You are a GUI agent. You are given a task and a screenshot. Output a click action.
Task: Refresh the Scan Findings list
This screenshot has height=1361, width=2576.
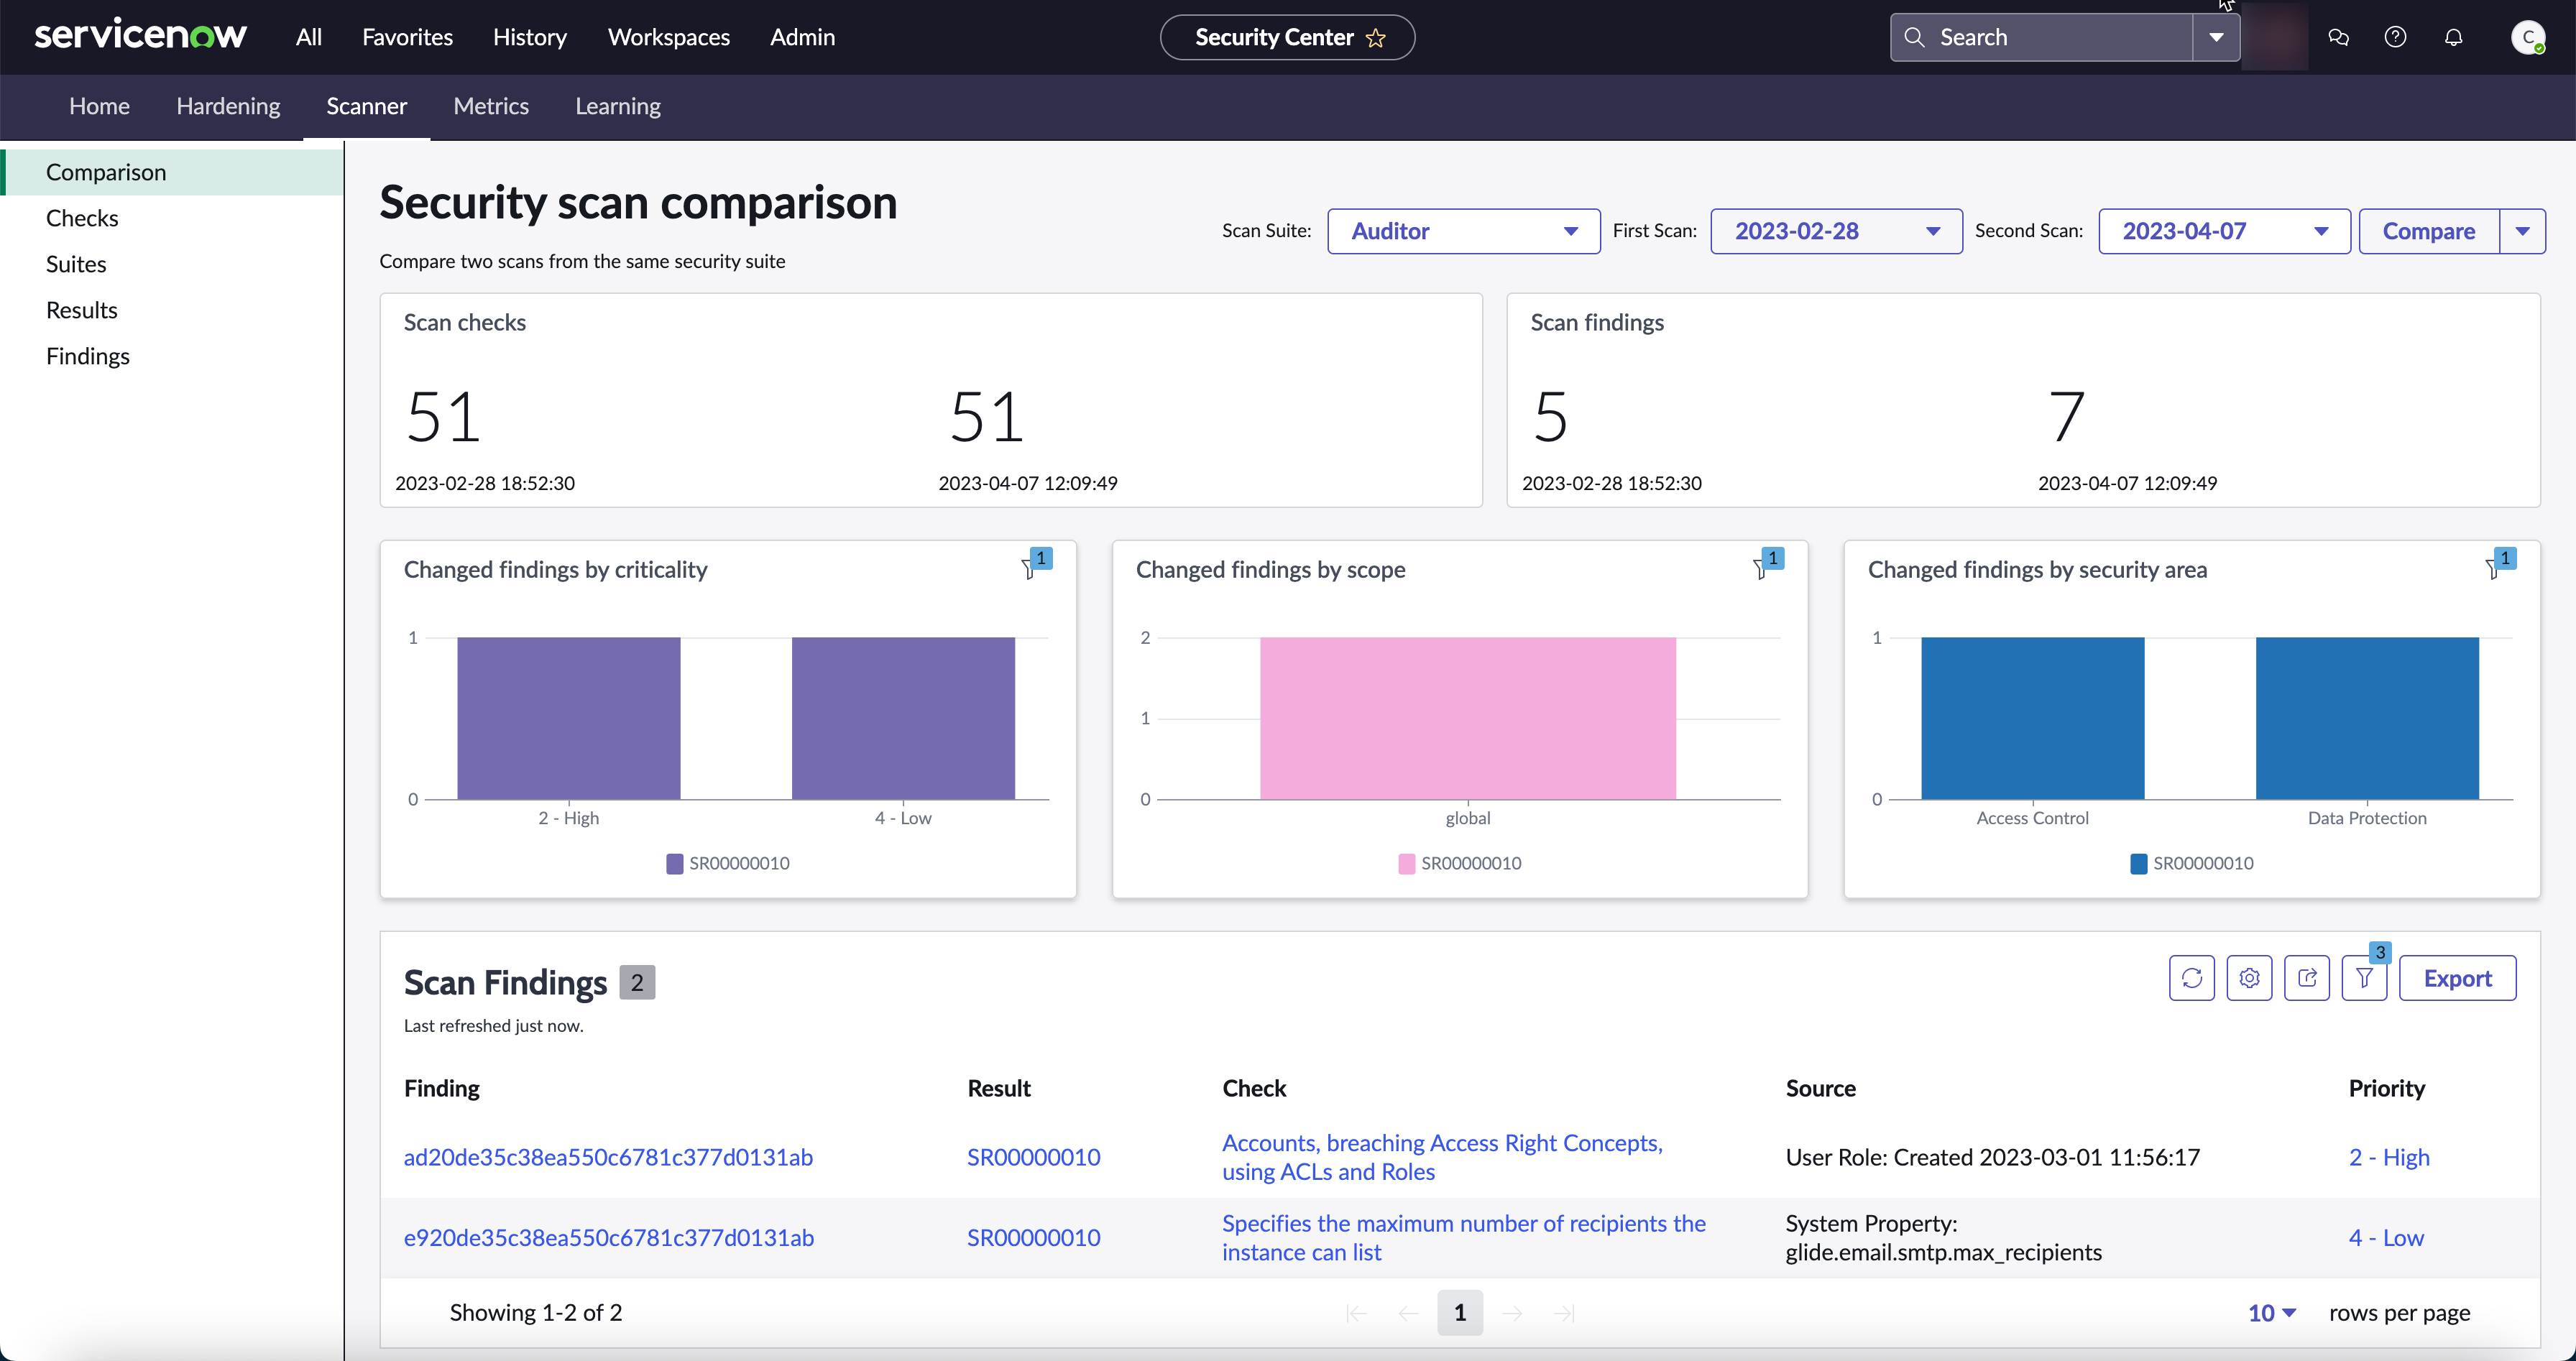point(2192,978)
